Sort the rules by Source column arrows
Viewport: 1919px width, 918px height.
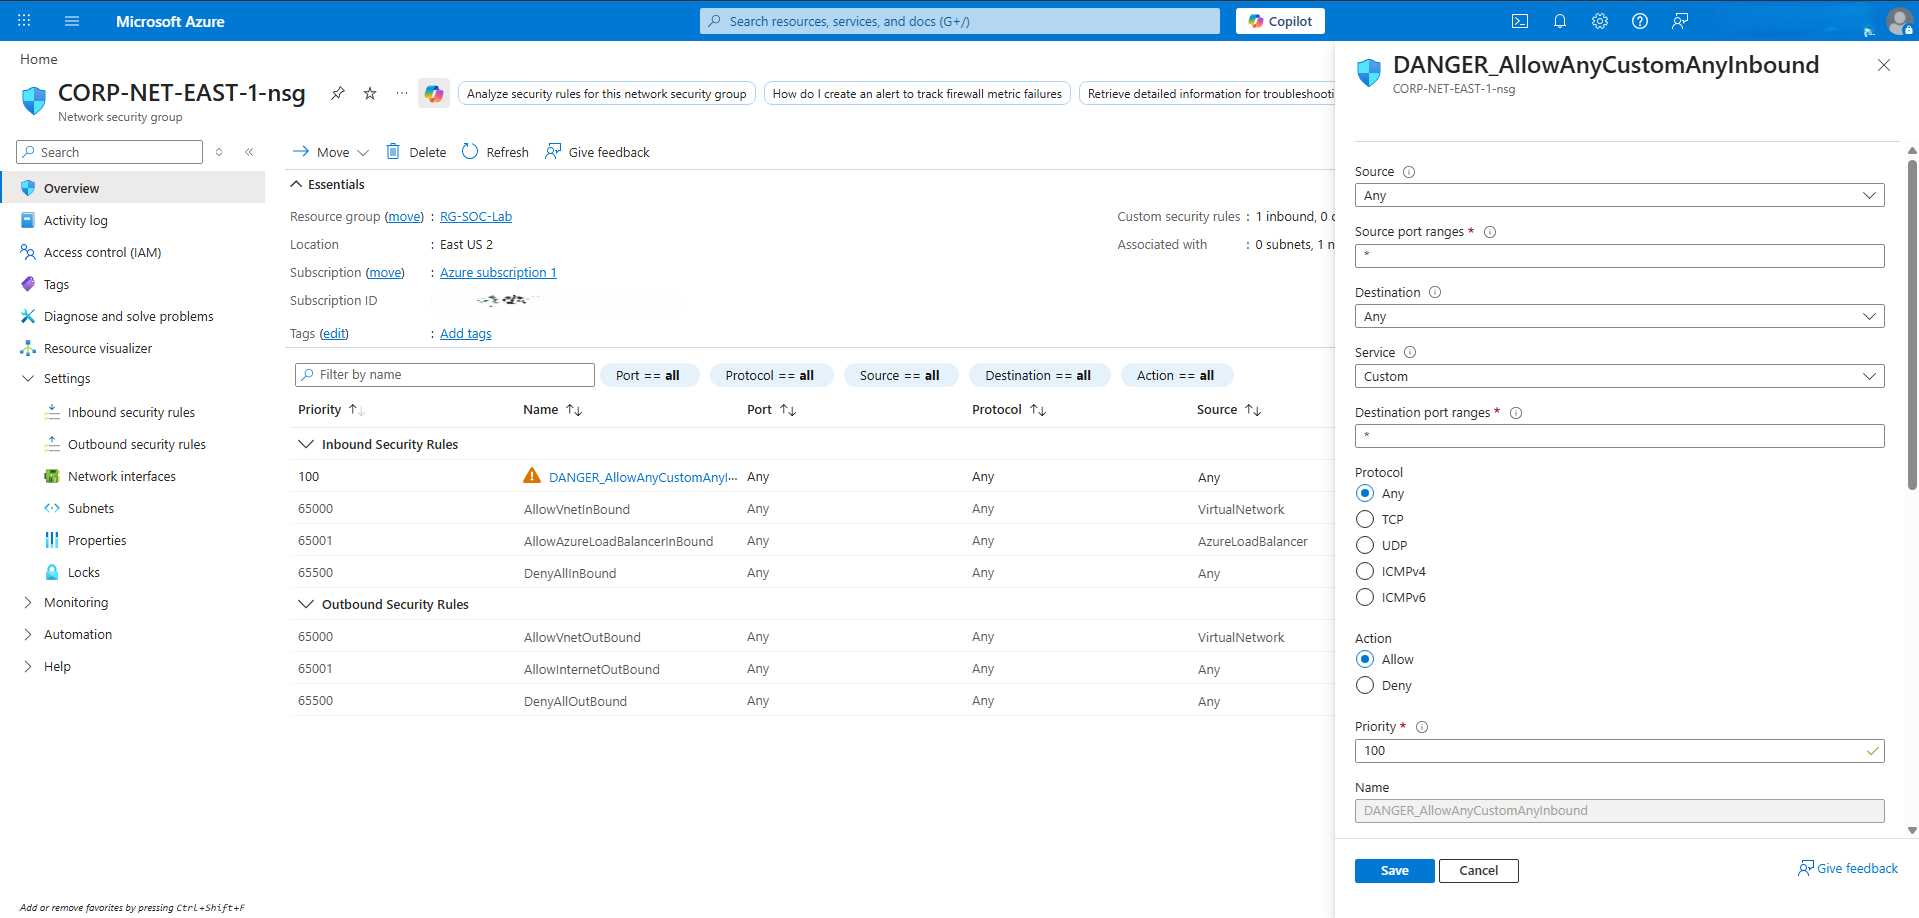point(1253,410)
